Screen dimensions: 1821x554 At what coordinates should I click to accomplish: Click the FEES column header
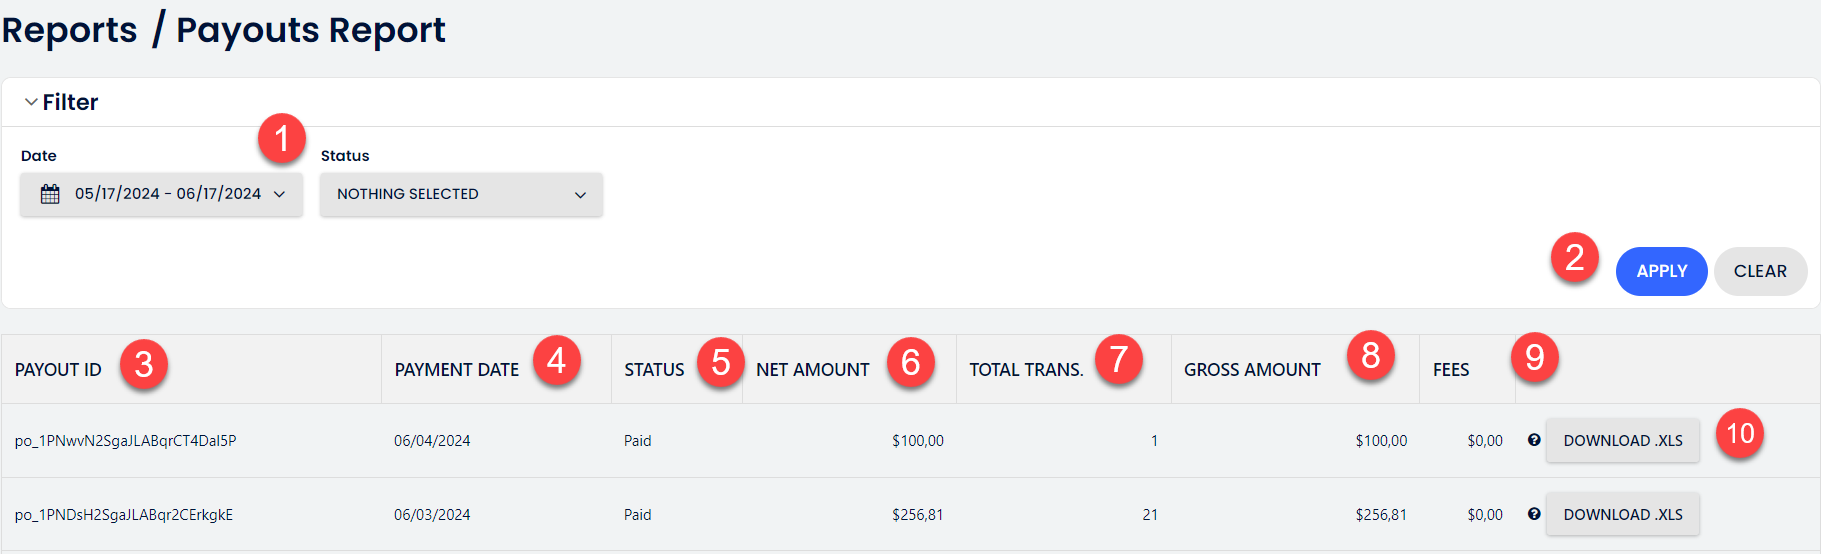[1451, 370]
